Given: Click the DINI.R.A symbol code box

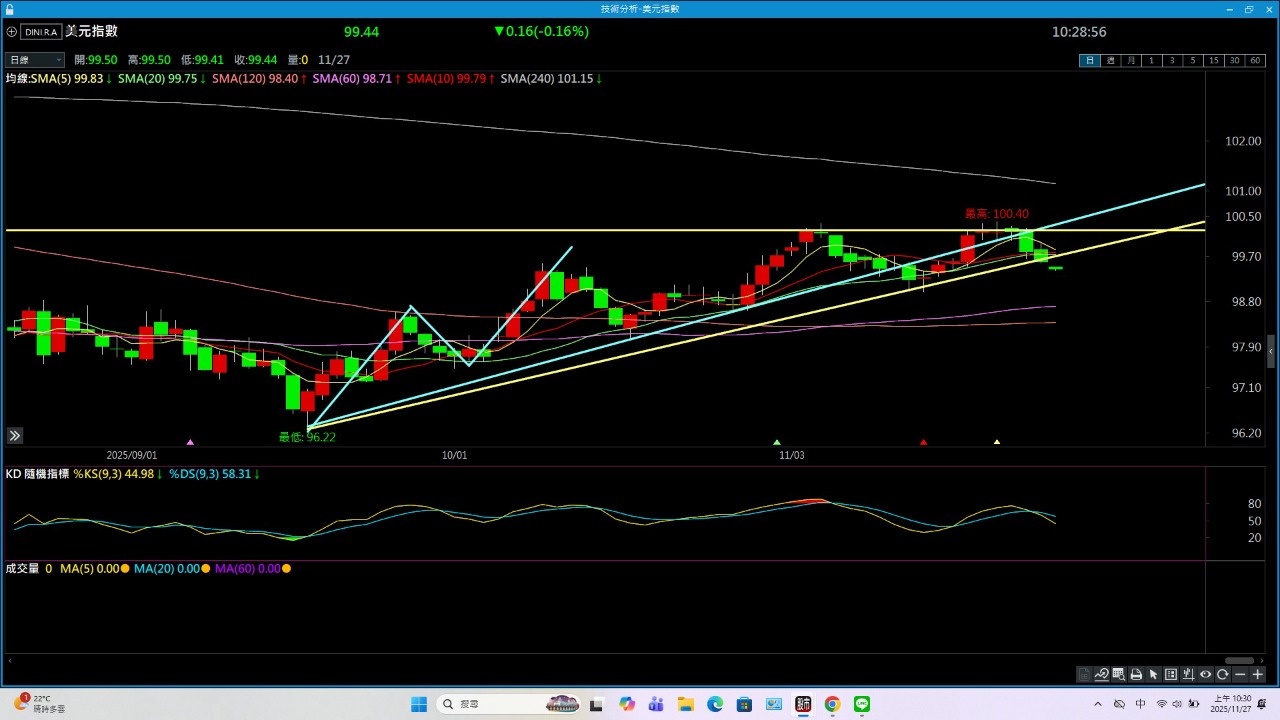Looking at the screenshot, I should click(41, 32).
